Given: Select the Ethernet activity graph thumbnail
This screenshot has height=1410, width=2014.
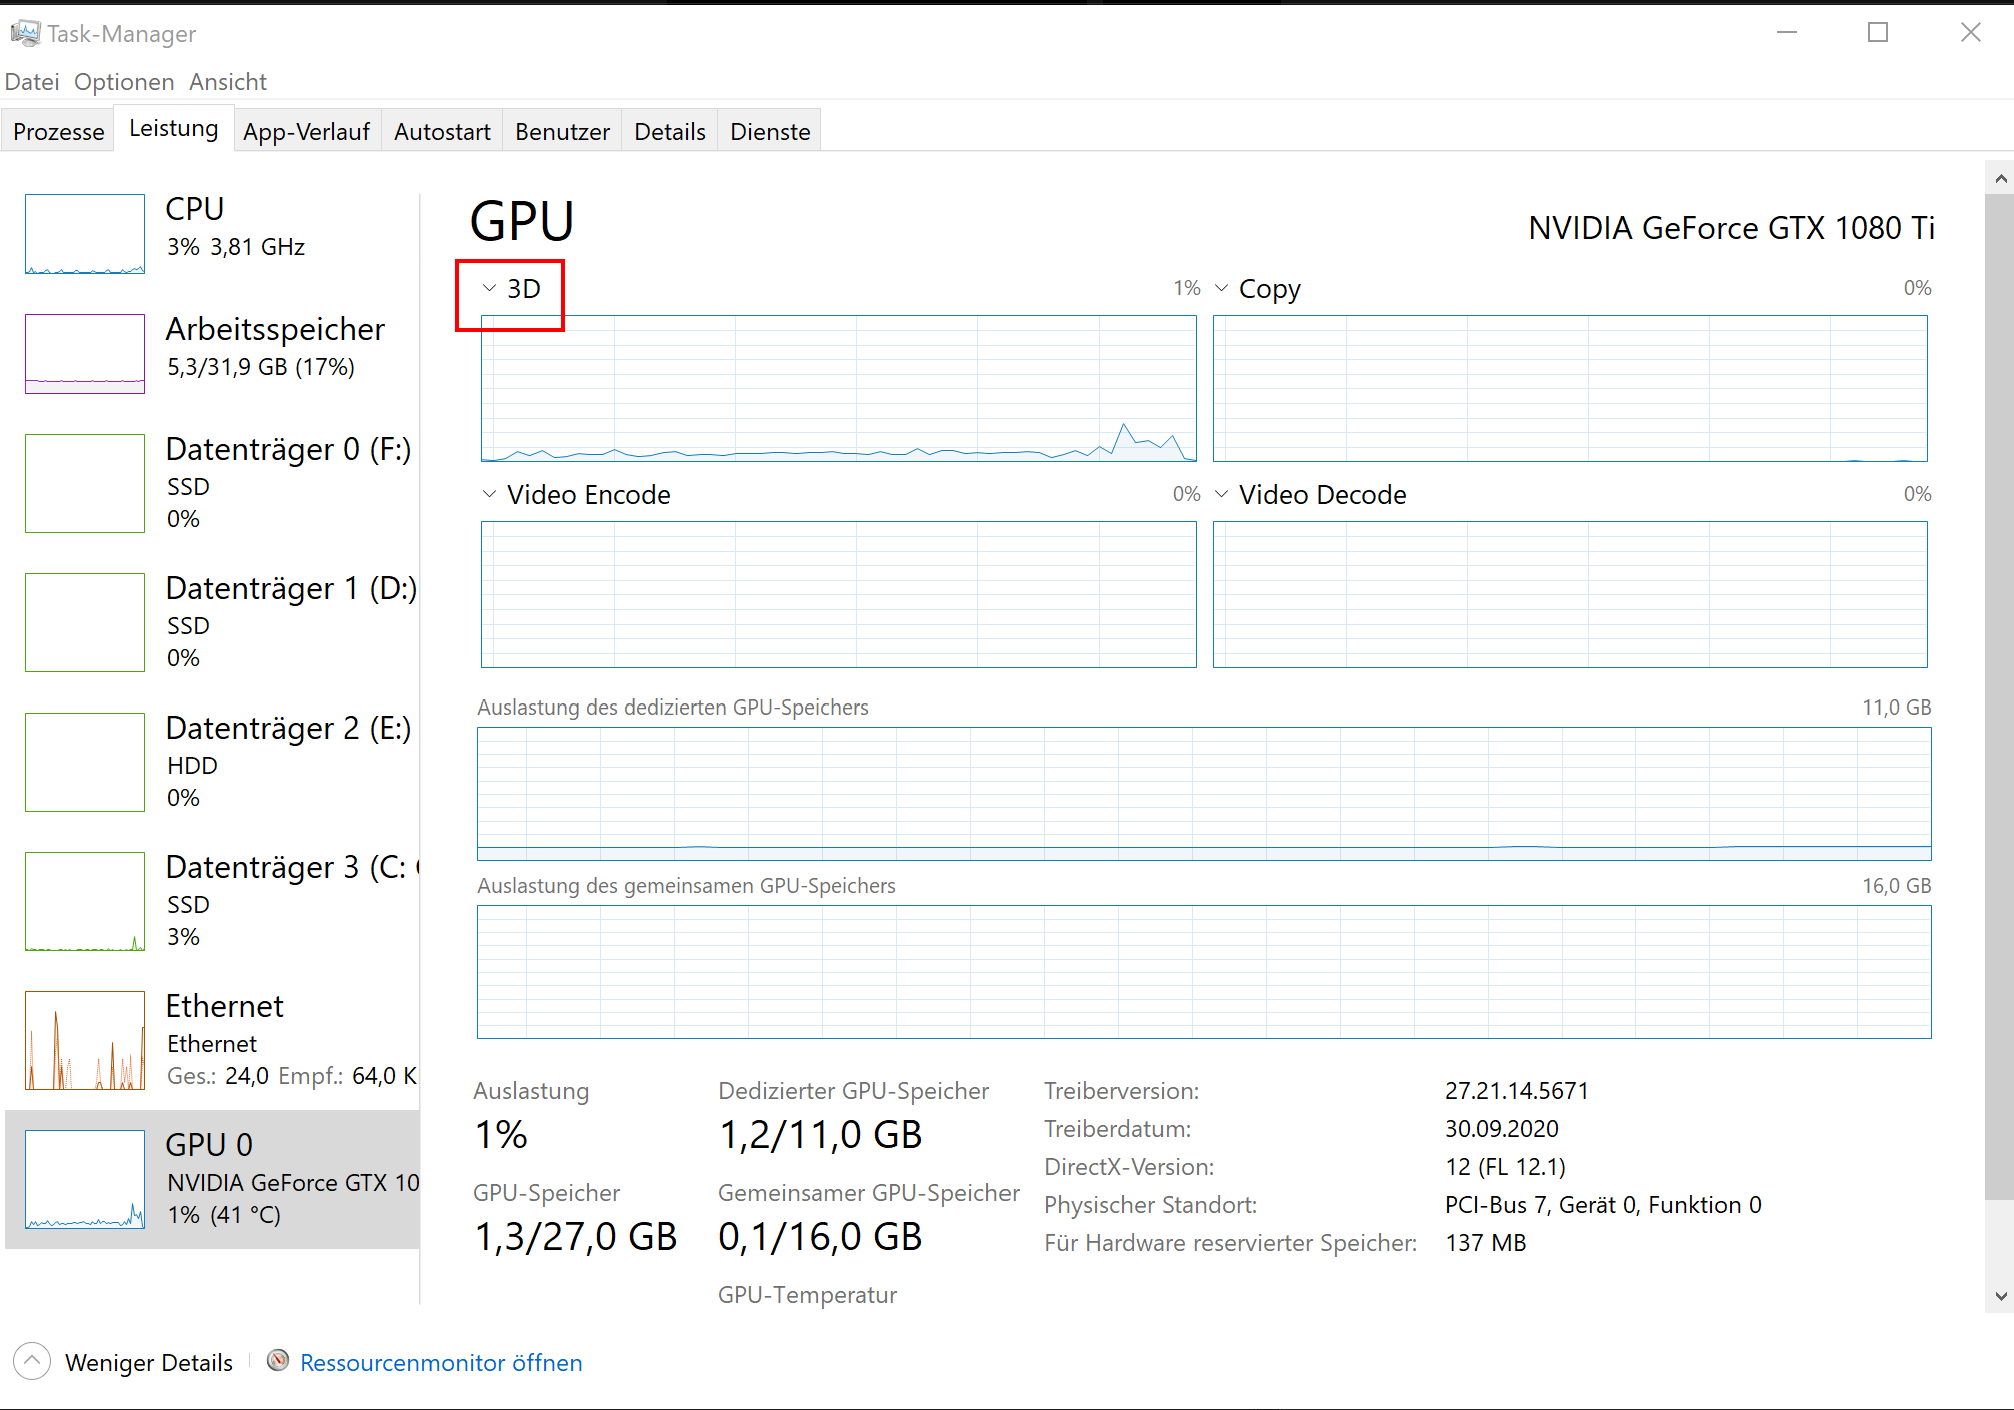Looking at the screenshot, I should 85,1040.
